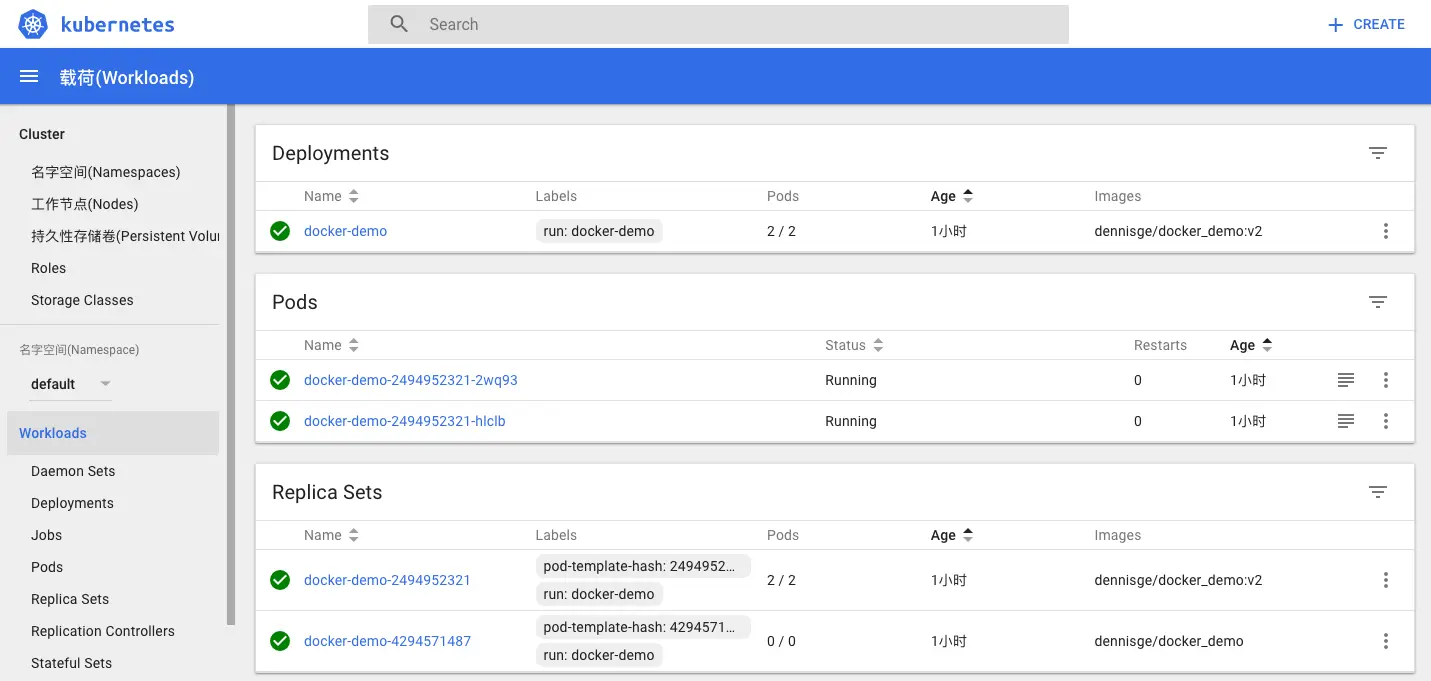Select Daemon Sets in the sidebar

click(x=72, y=471)
